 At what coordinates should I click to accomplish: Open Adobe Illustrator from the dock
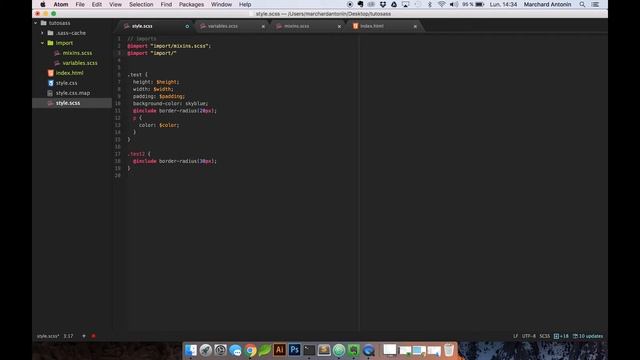(280, 350)
